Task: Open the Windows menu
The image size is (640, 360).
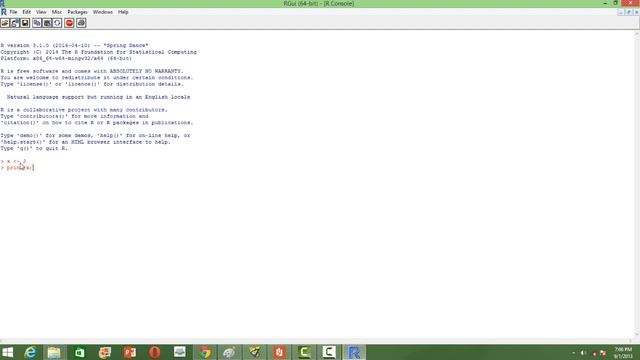Action: (103, 12)
